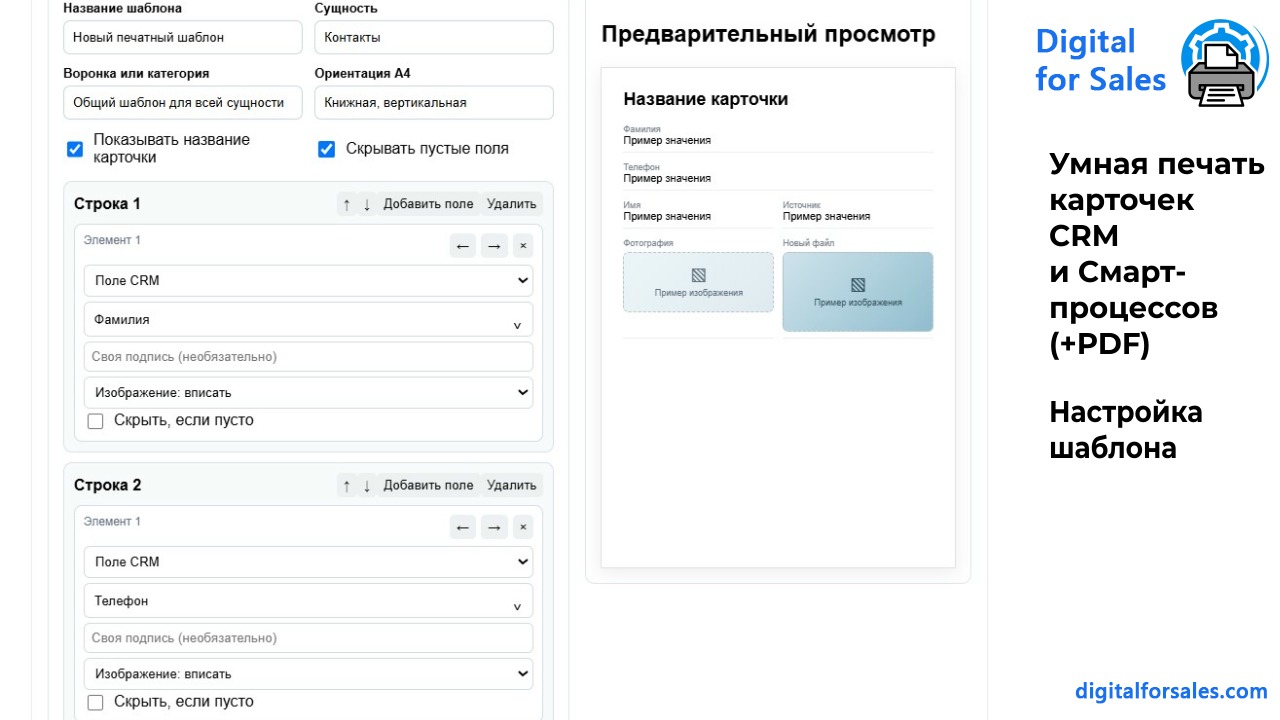Open the Сущность 'Контакты' selector
Screen dimensions: 1280x720
[x=433, y=38]
